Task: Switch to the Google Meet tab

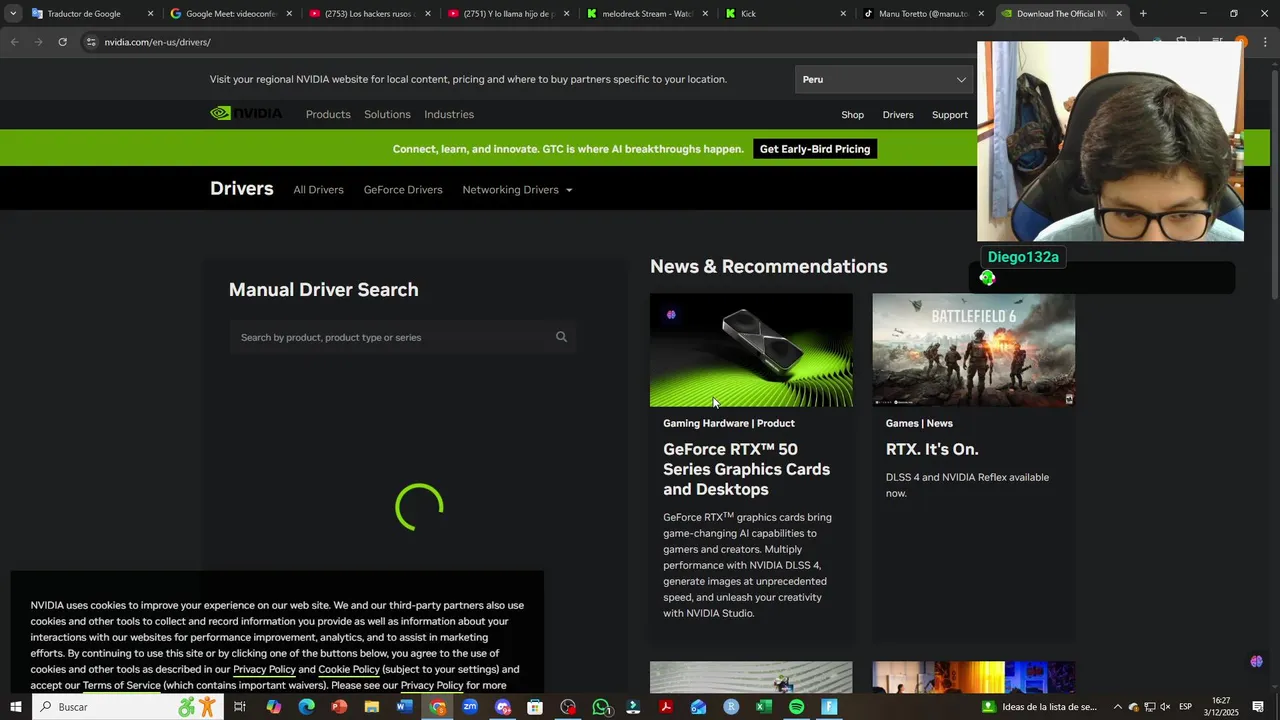Action: [229, 14]
